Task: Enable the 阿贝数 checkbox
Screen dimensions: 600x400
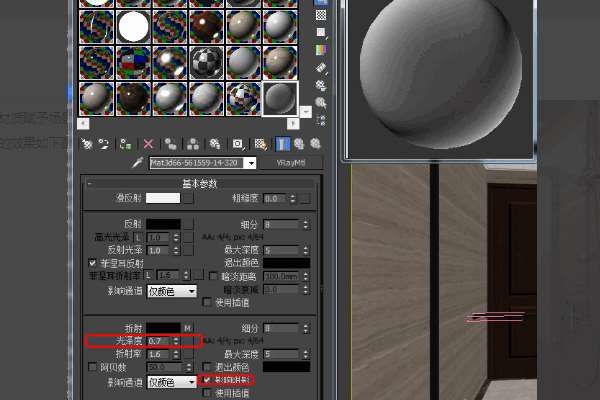Action: click(x=92, y=367)
